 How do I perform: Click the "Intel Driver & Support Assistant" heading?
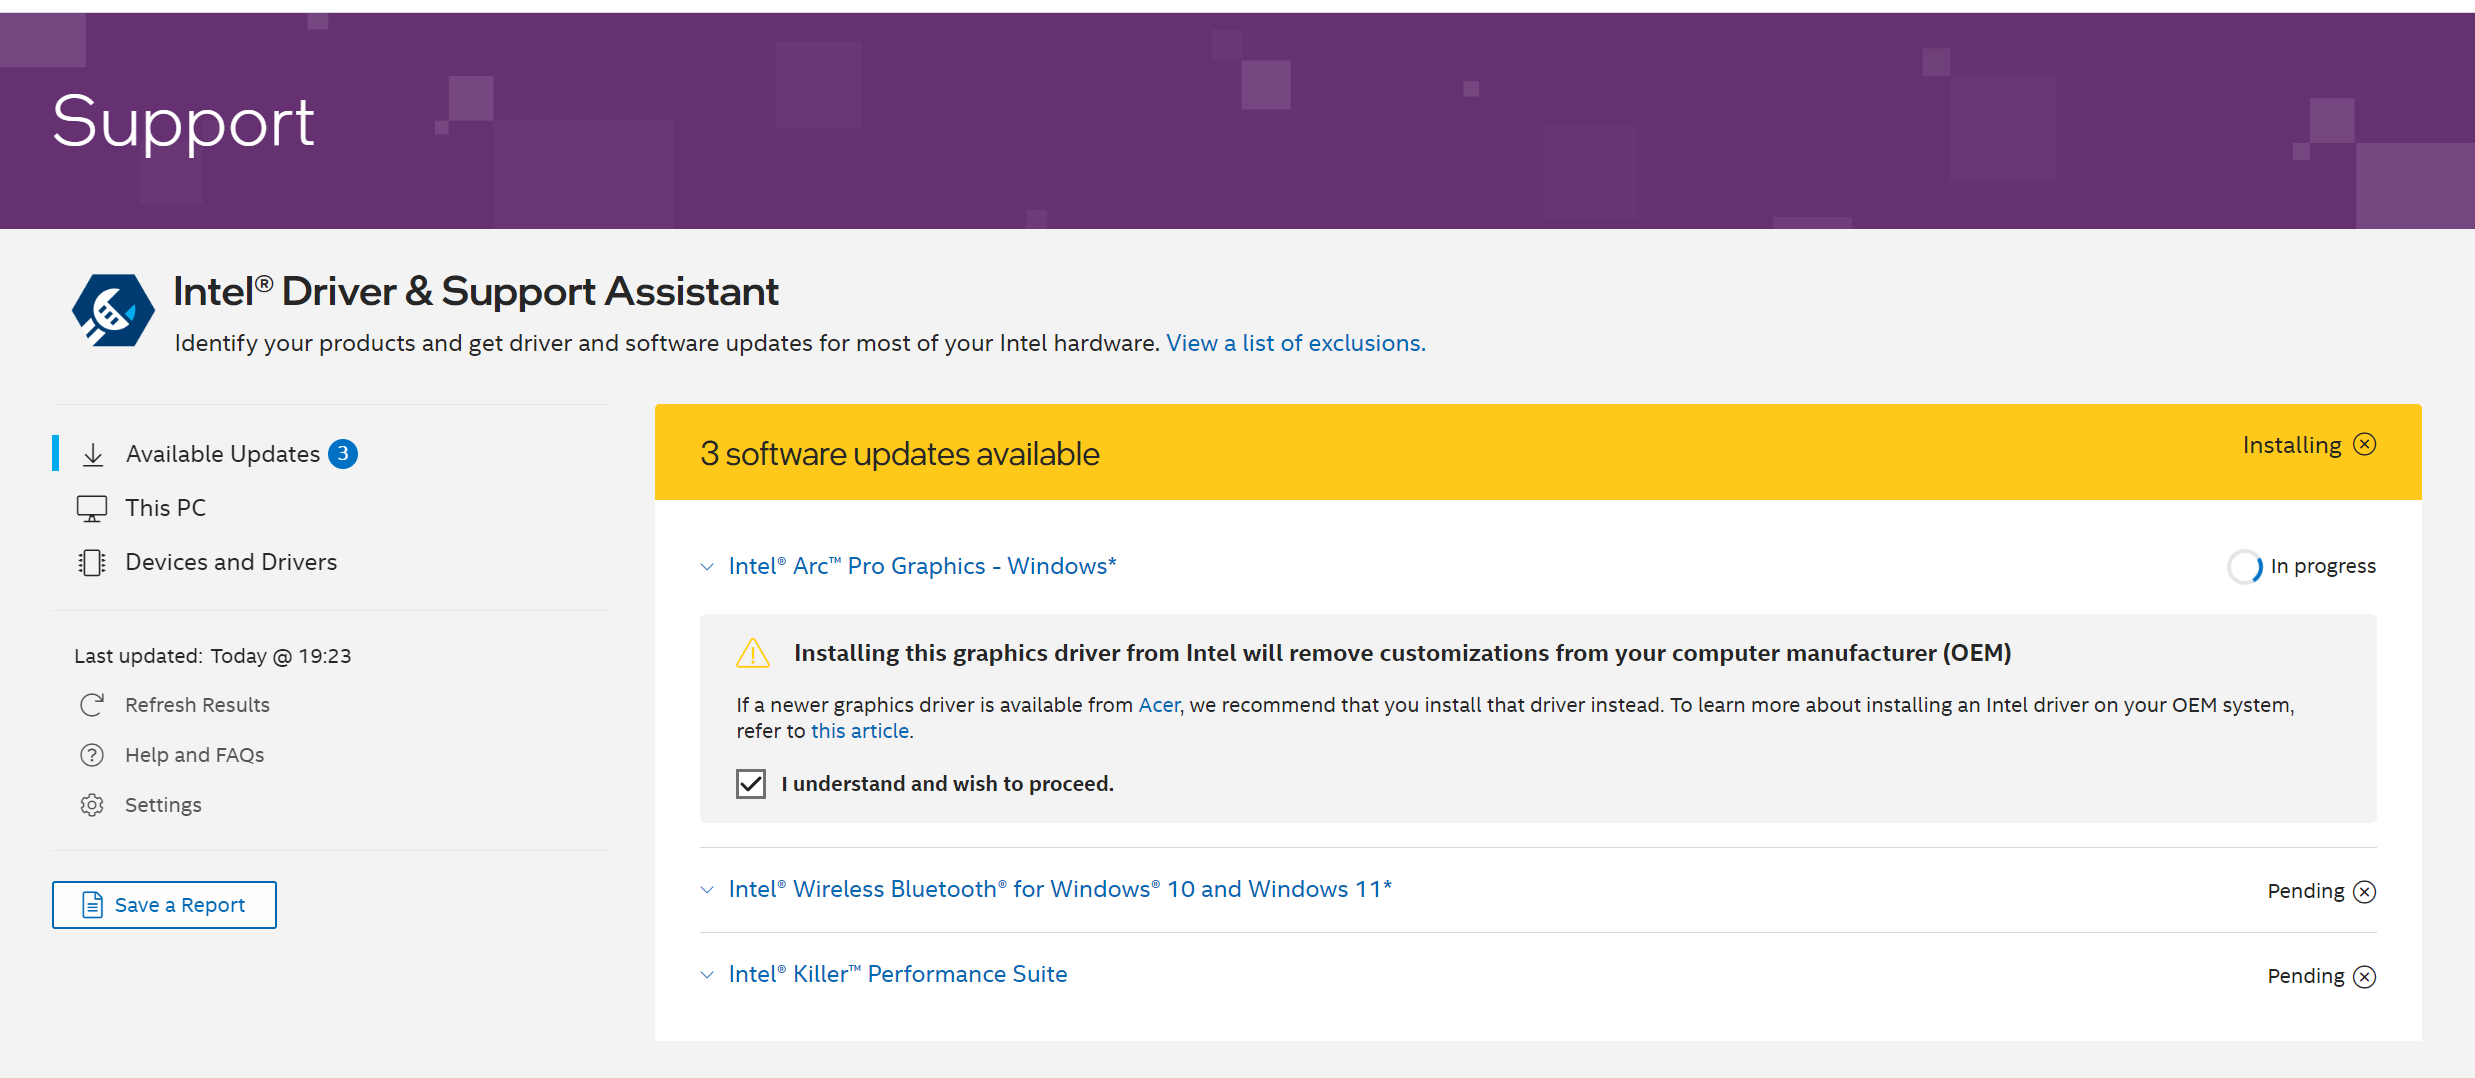pyautogui.click(x=476, y=291)
